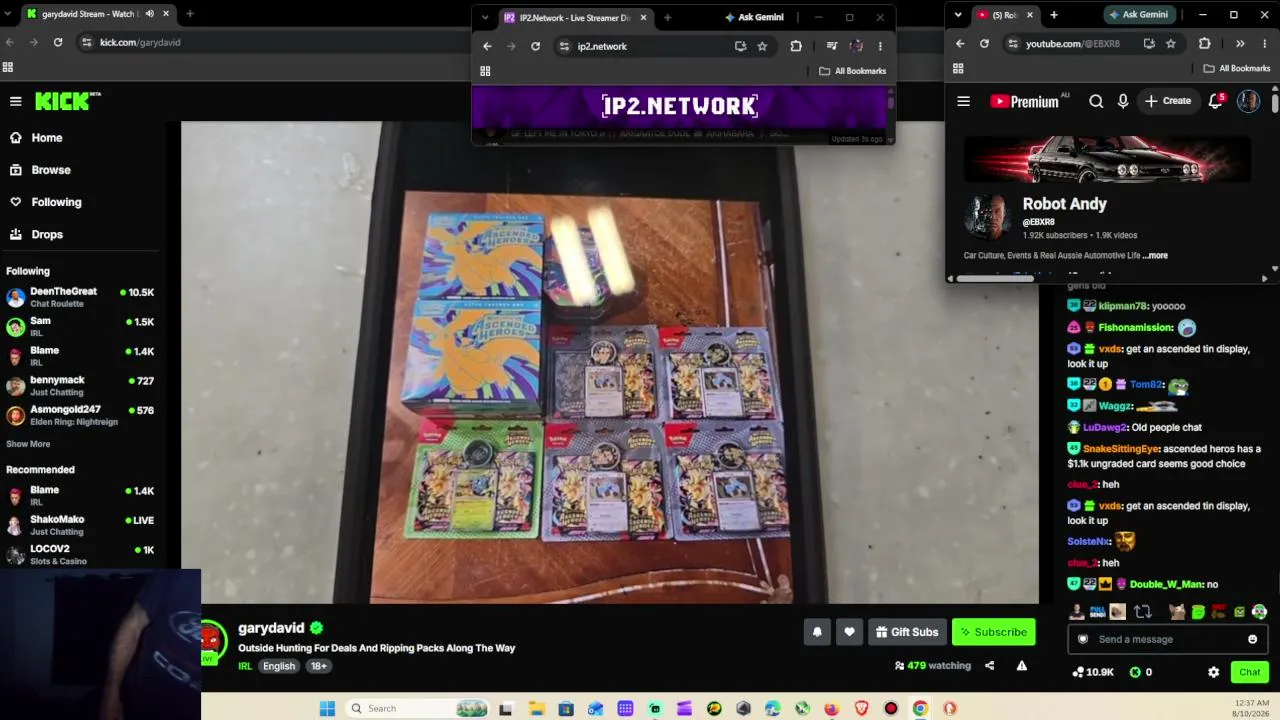Image resolution: width=1280 pixels, height=720 pixels.
Task: Select the IP2.Network browser tab
Action: pyautogui.click(x=575, y=17)
